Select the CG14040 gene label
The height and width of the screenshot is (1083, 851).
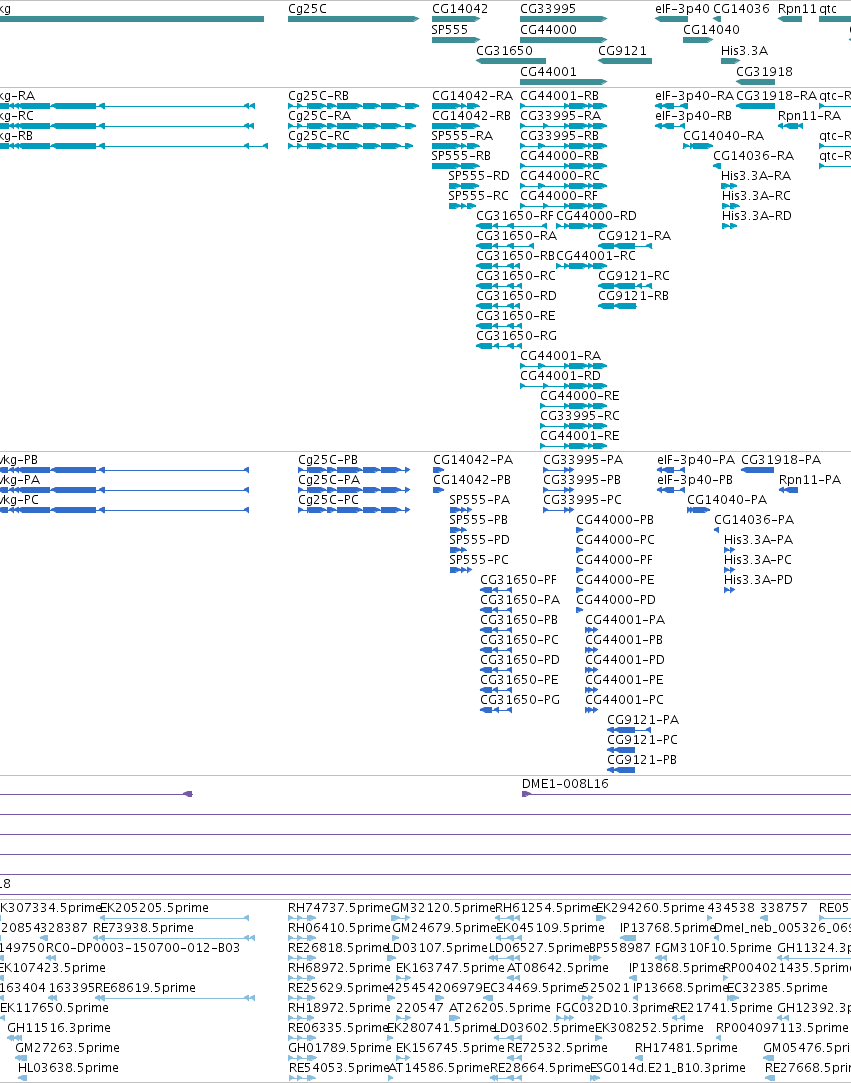click(711, 30)
